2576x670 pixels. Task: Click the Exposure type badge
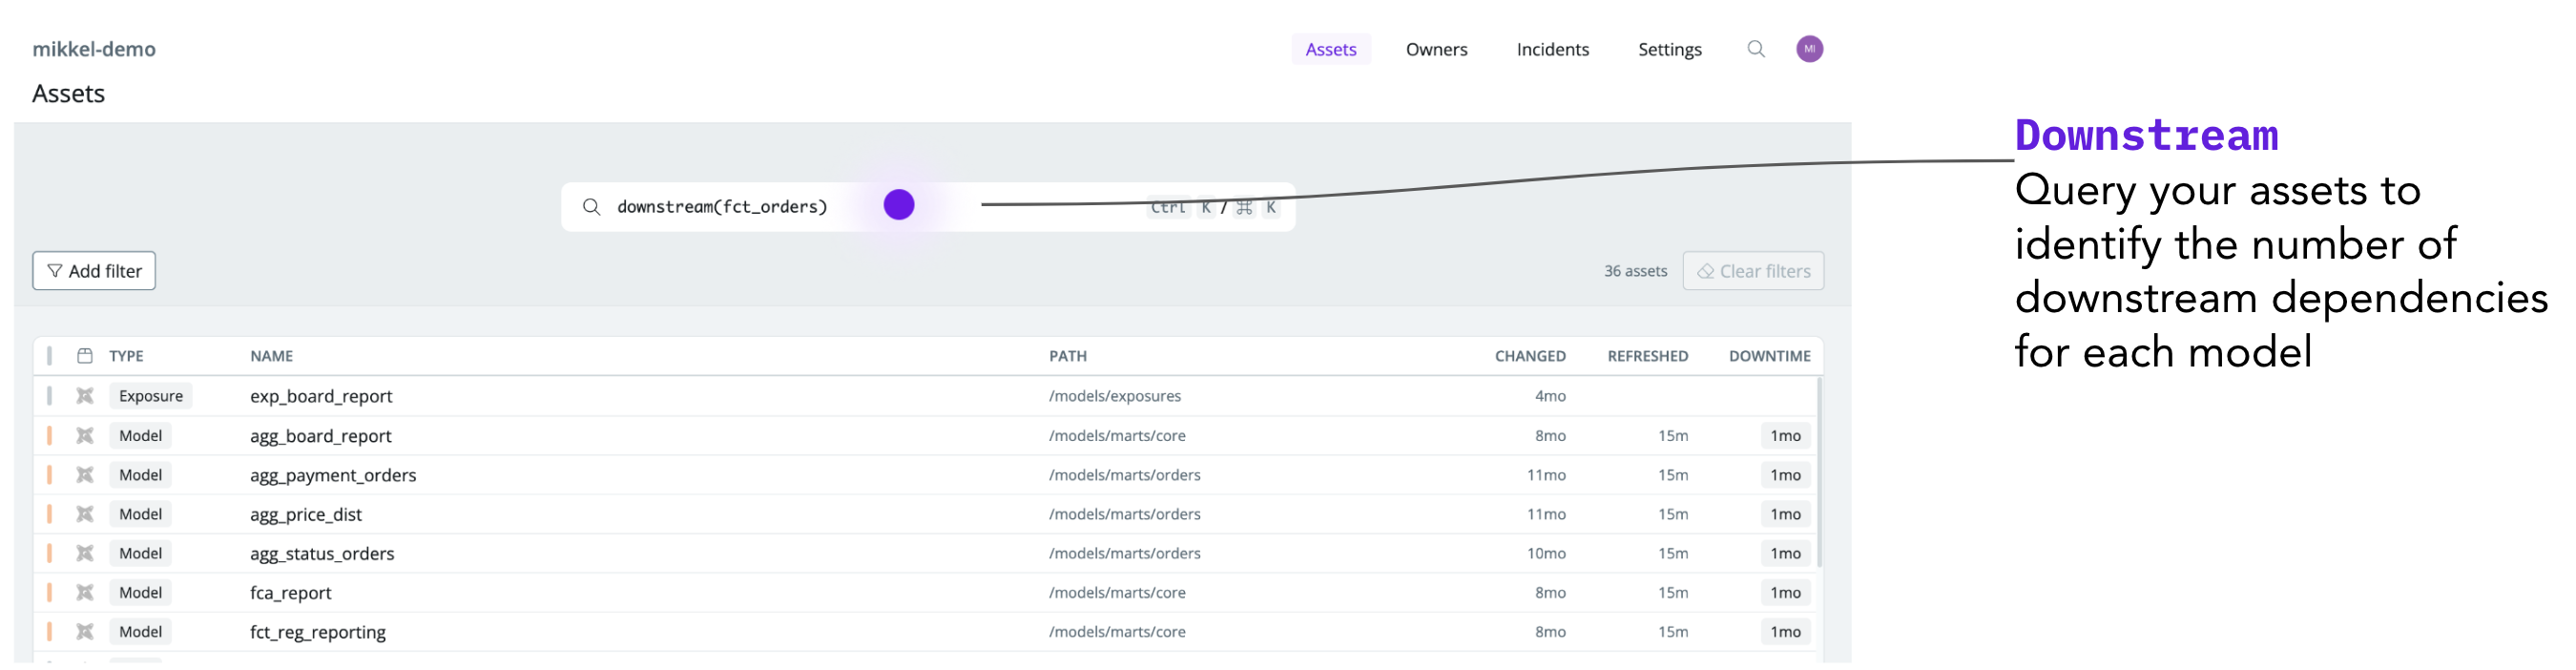point(150,396)
